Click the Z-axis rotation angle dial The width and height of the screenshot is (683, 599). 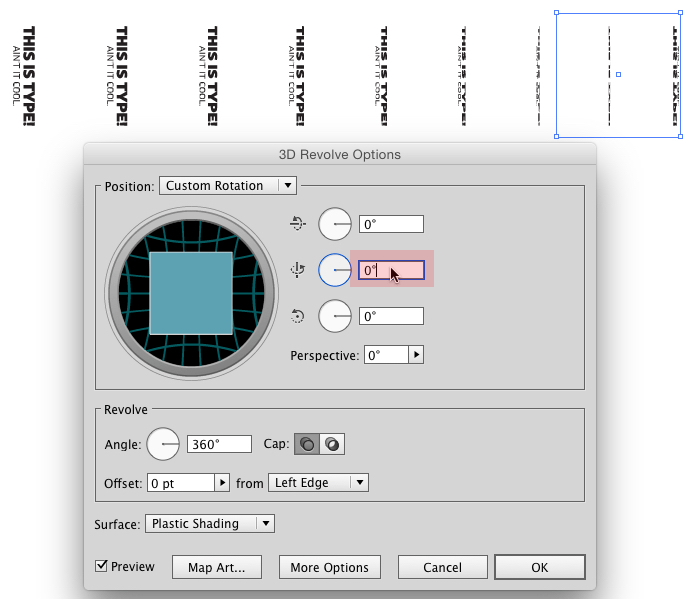point(335,316)
